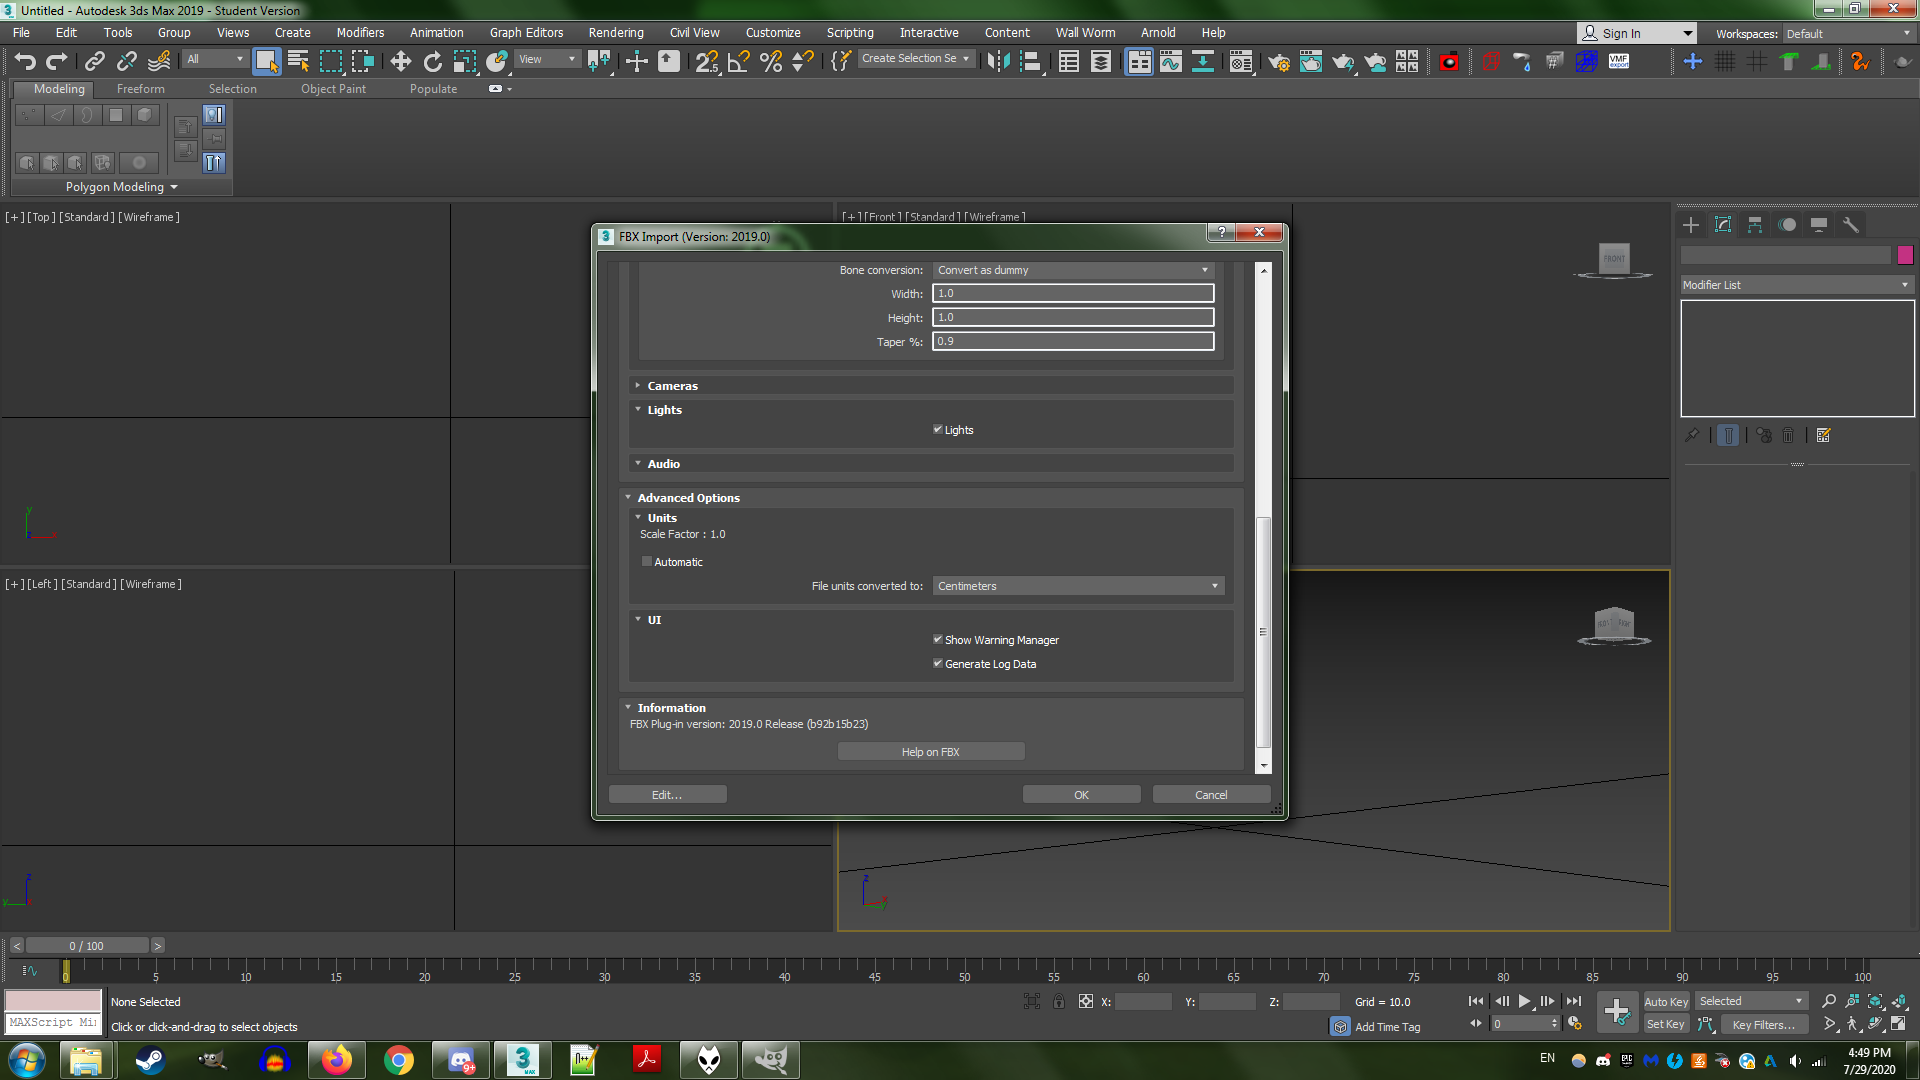The width and height of the screenshot is (1920, 1080).
Task: Uncheck the Lights checkbox
Action: 938,430
